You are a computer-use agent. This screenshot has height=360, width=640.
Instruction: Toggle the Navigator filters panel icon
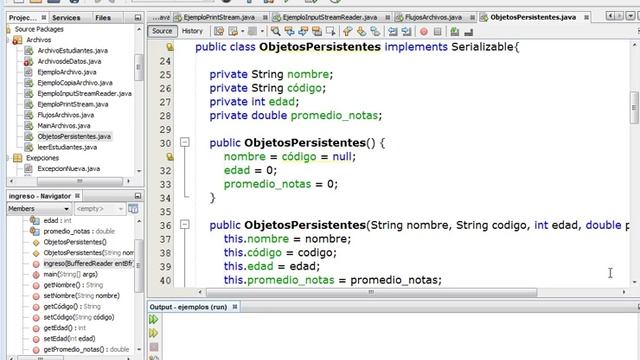pos(133,209)
